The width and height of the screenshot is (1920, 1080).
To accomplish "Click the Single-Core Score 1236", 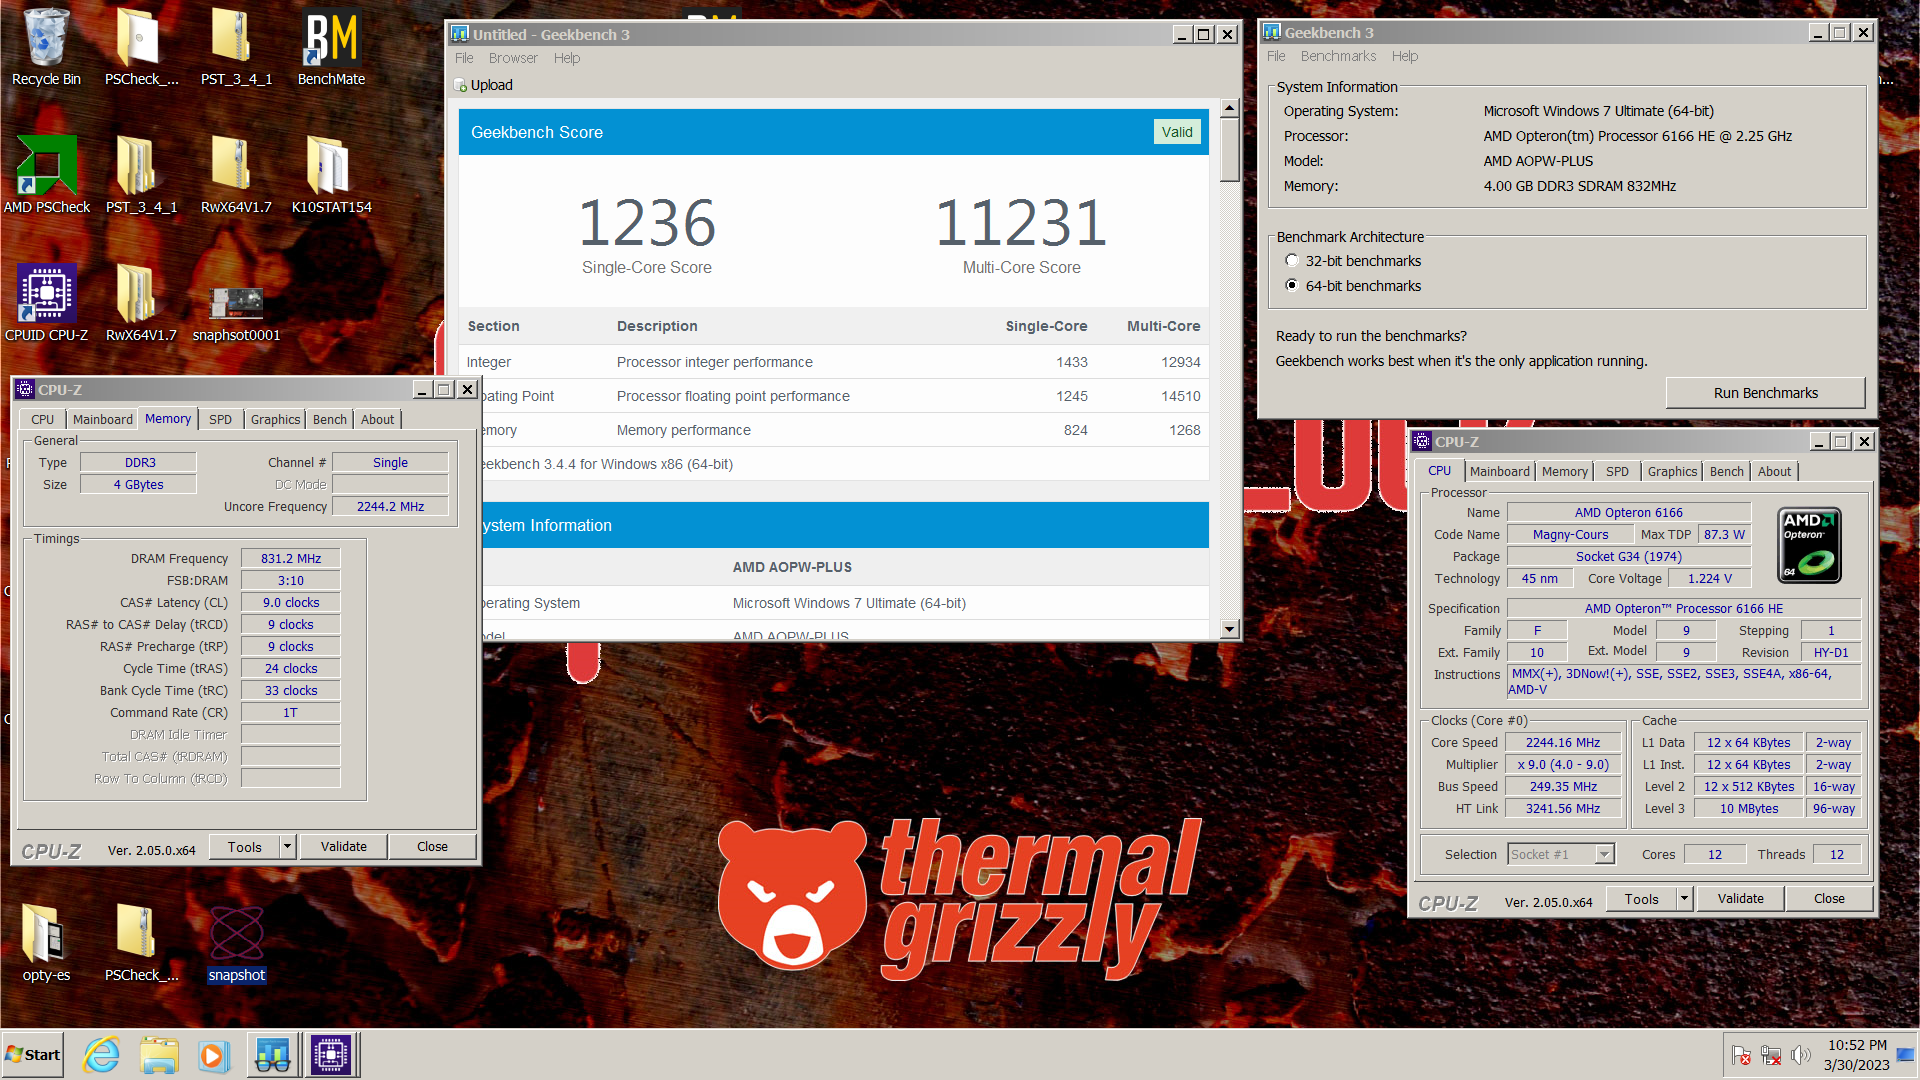I will (647, 223).
